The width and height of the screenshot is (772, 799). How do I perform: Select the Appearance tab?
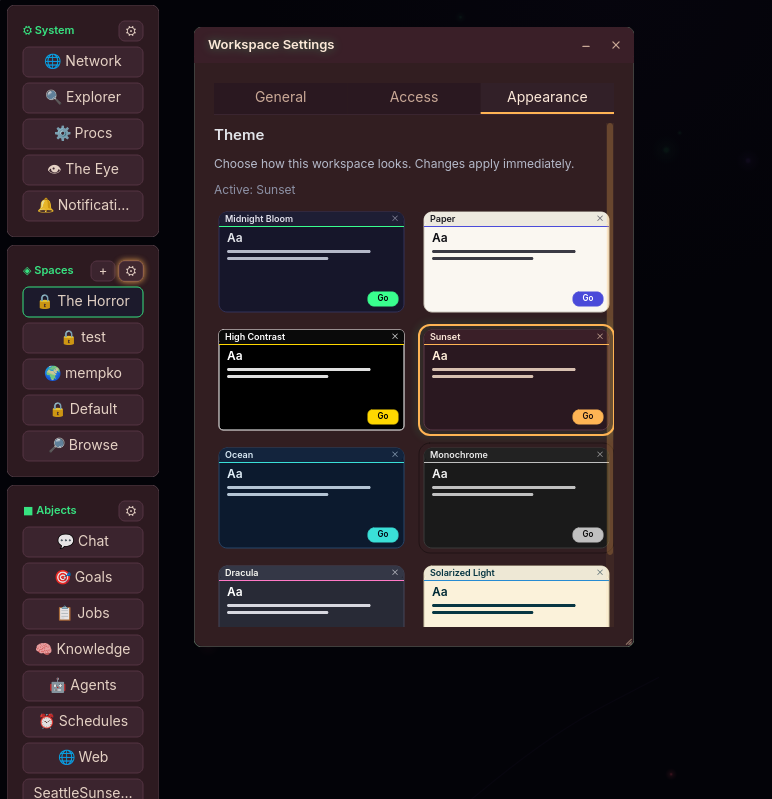click(547, 97)
